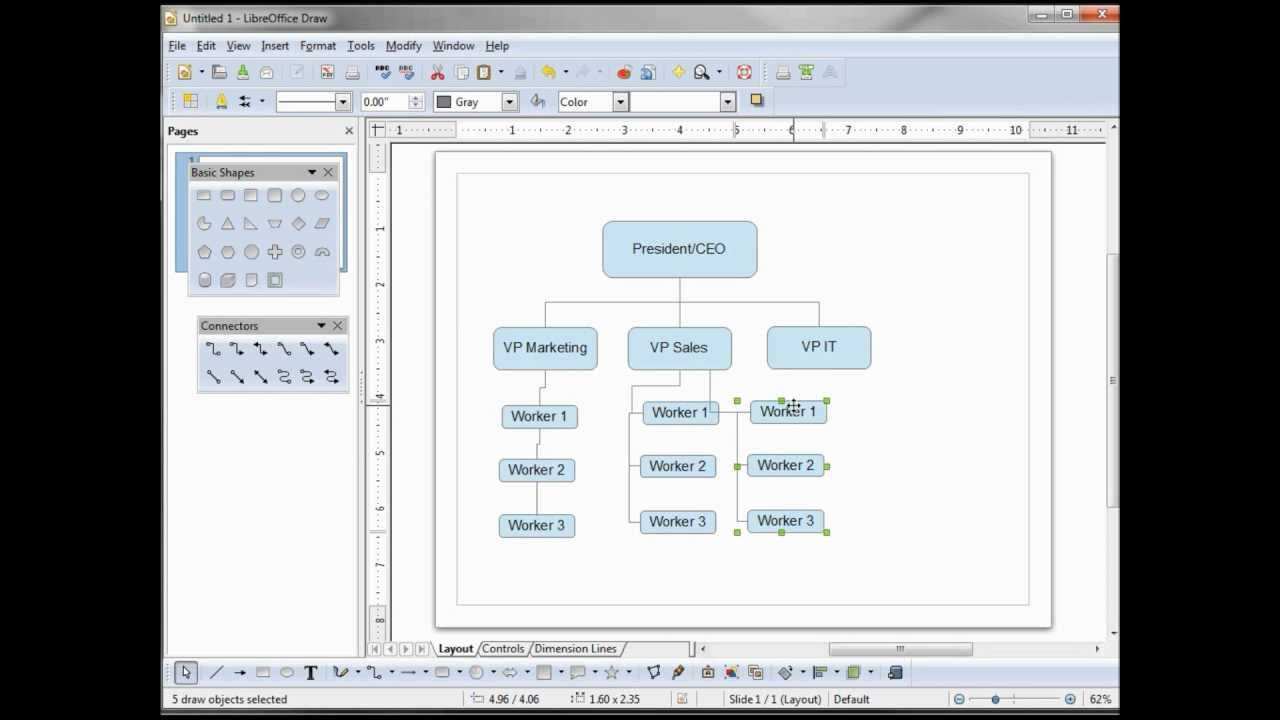
Task: Open the area fill type Color dropdown
Action: click(x=620, y=102)
